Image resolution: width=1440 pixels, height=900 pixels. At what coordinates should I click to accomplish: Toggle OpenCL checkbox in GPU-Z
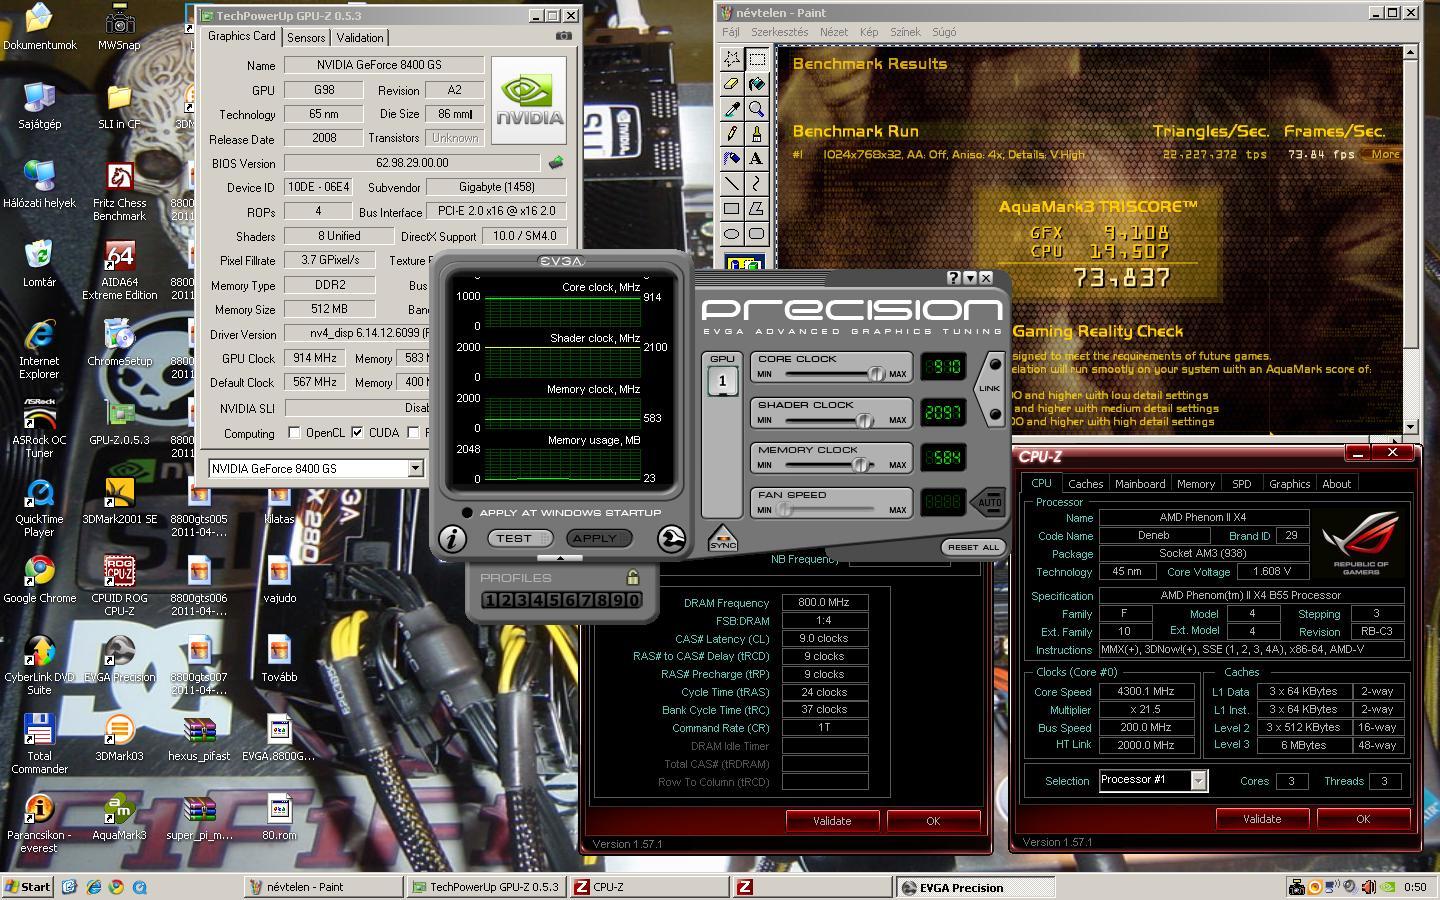tap(294, 433)
